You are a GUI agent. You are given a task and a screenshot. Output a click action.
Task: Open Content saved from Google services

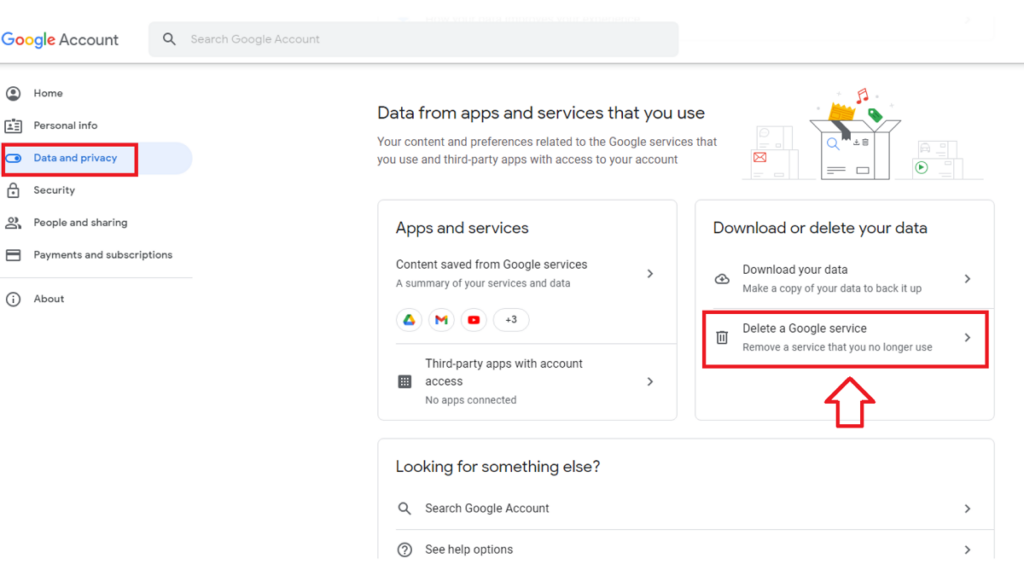[527, 273]
